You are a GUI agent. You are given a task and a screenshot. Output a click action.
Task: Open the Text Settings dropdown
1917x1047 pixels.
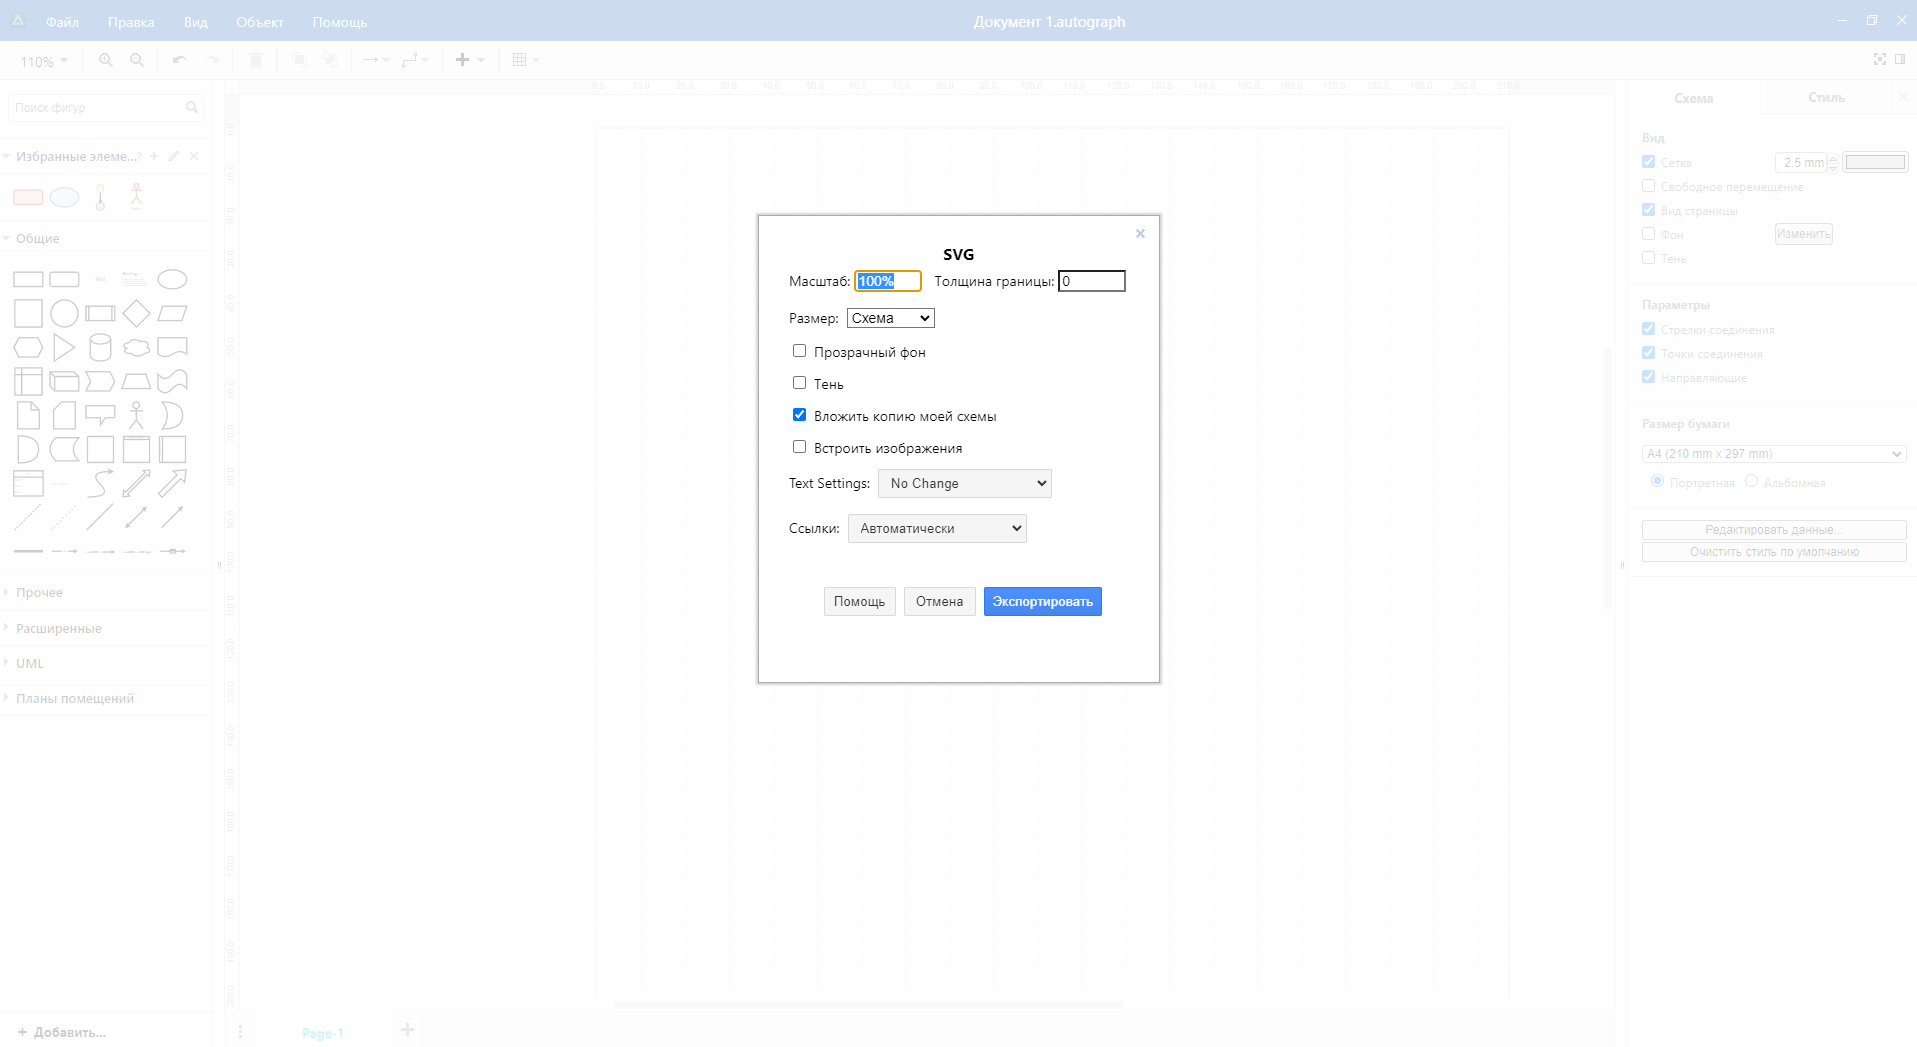pos(964,484)
